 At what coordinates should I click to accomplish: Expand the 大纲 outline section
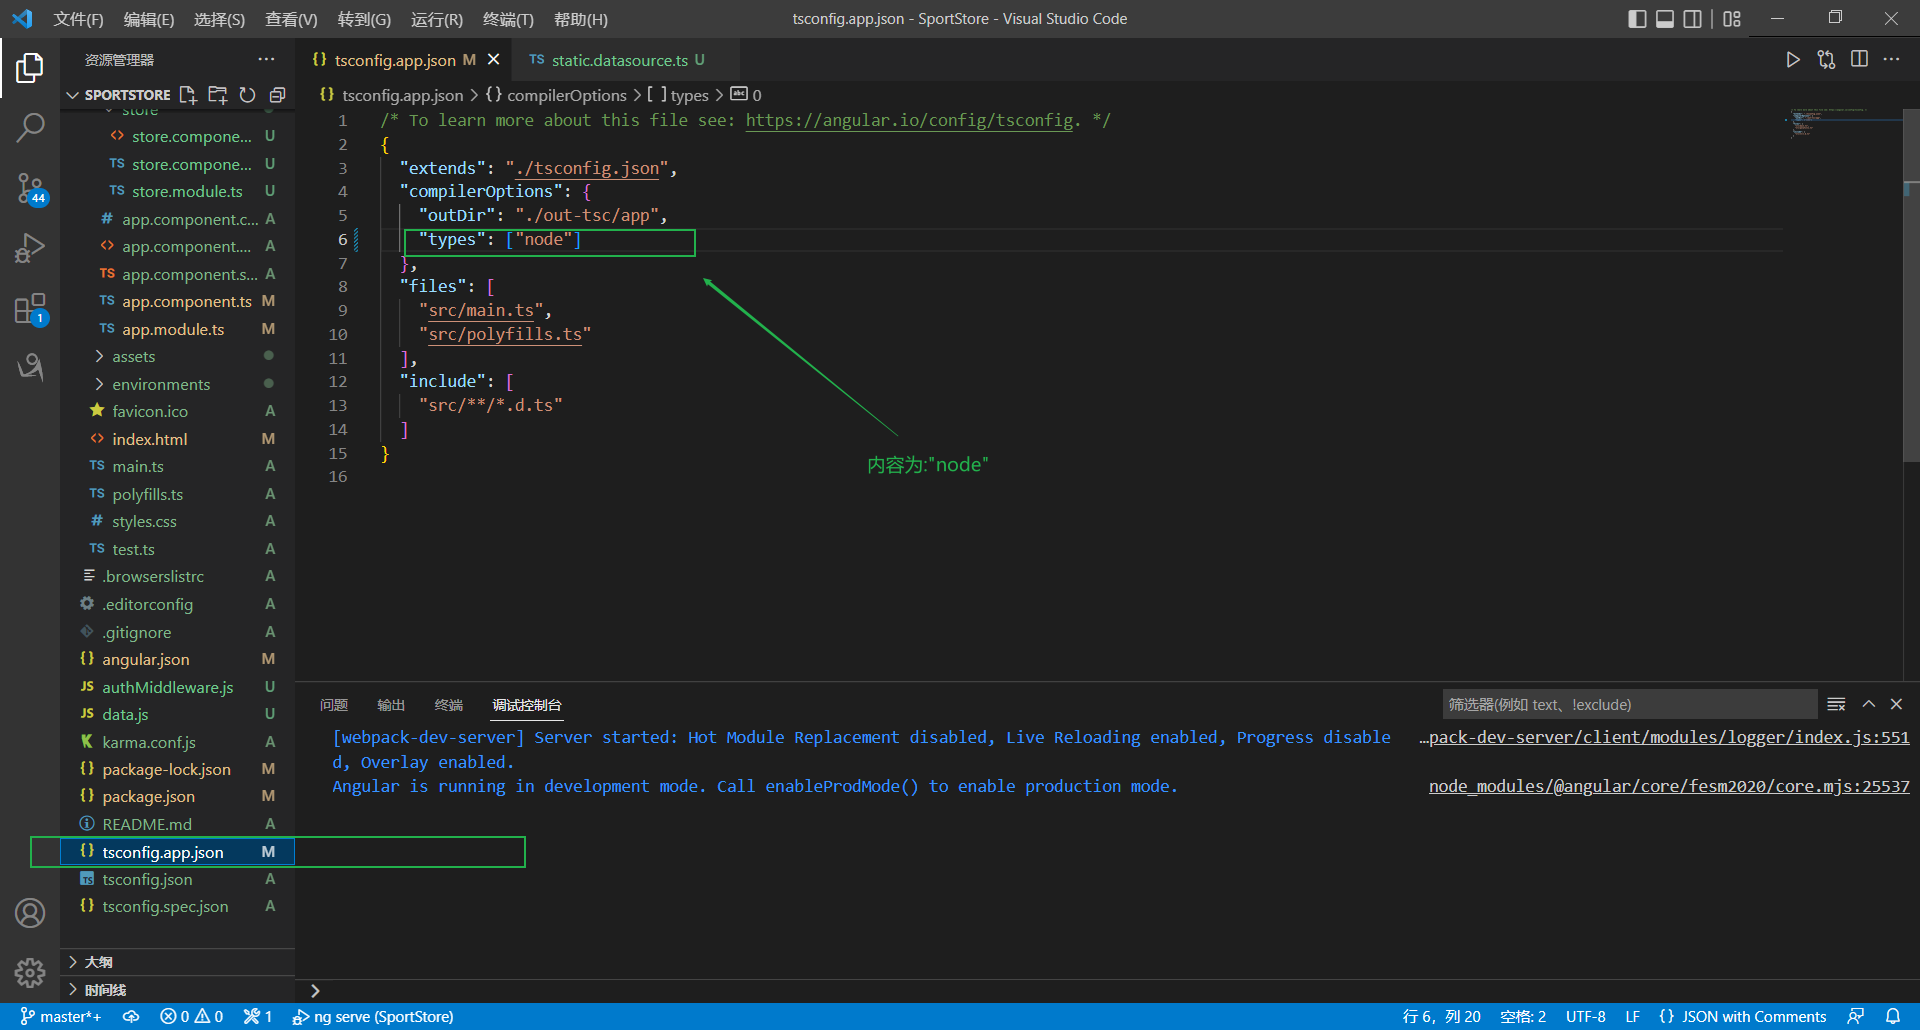(98, 962)
